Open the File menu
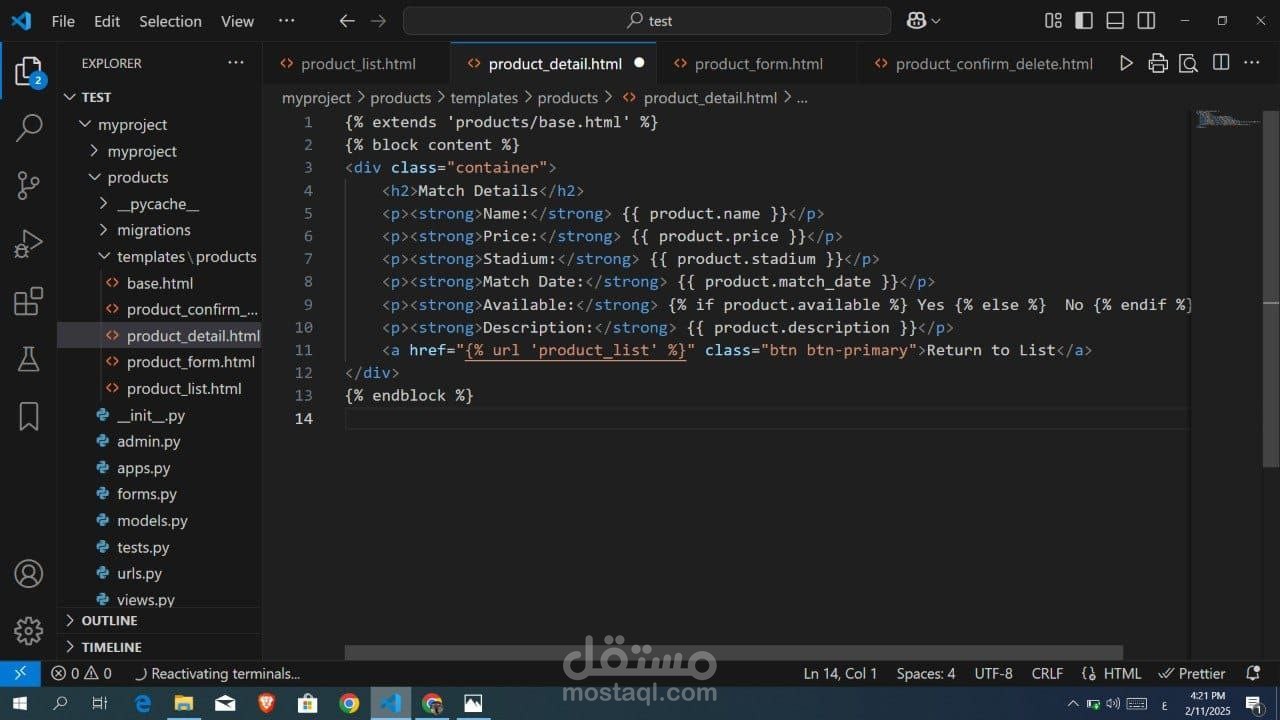 [63, 21]
